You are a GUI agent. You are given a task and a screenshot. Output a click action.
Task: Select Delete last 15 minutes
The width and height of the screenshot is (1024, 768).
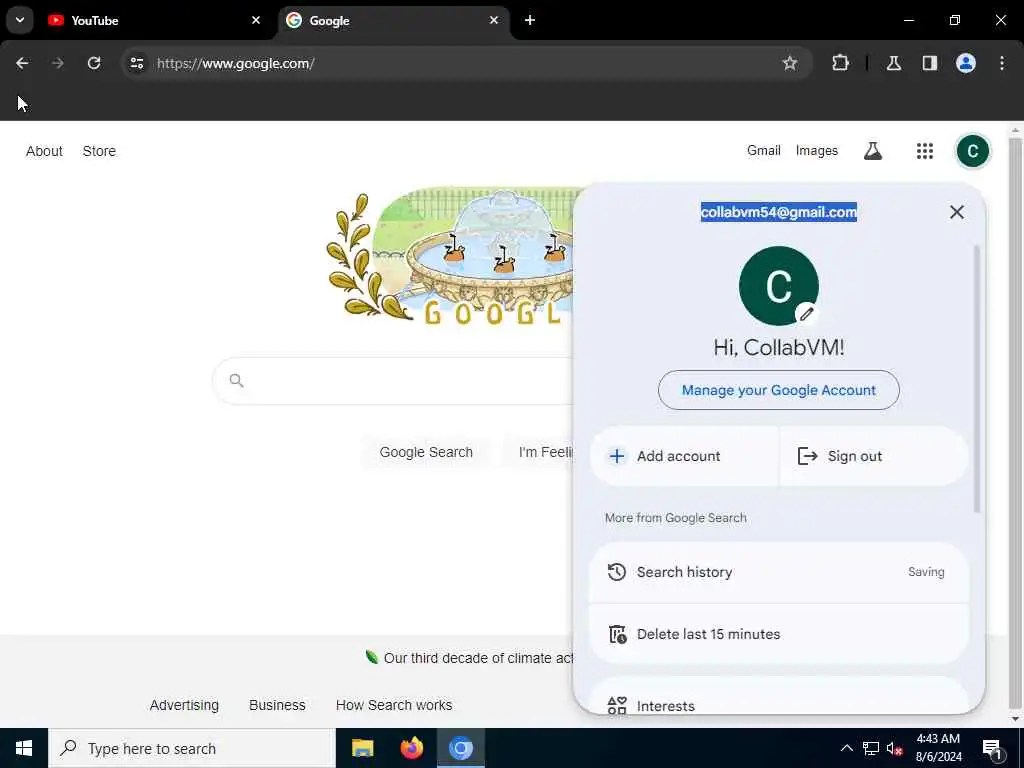(x=778, y=634)
